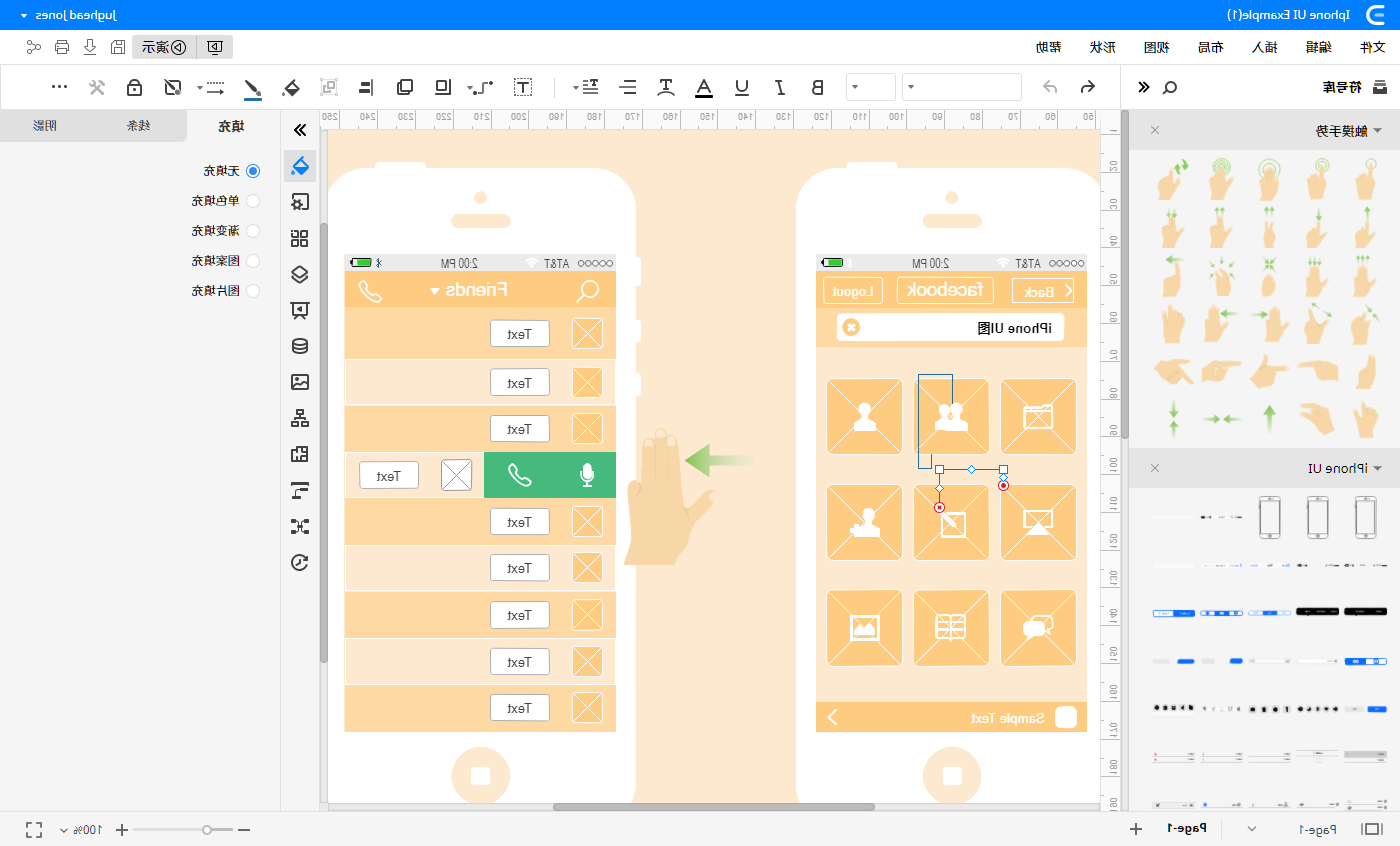Collapse the symbol library with double chevron
Image resolution: width=1400 pixels, height=846 pixels.
click(x=1144, y=88)
